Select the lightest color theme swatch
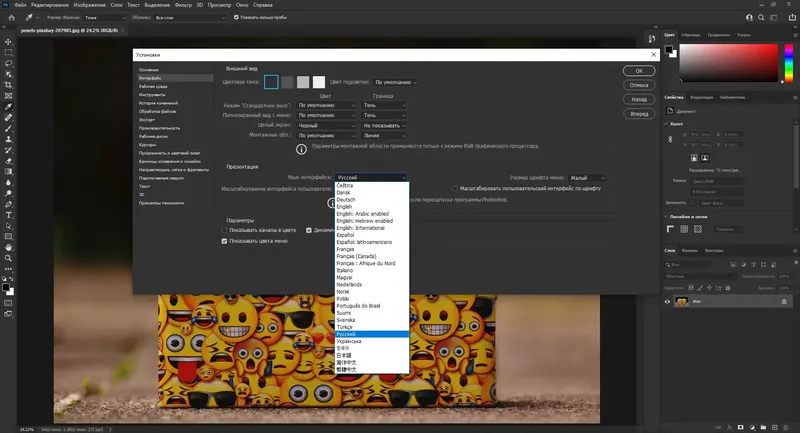The image size is (800, 433). click(x=319, y=82)
